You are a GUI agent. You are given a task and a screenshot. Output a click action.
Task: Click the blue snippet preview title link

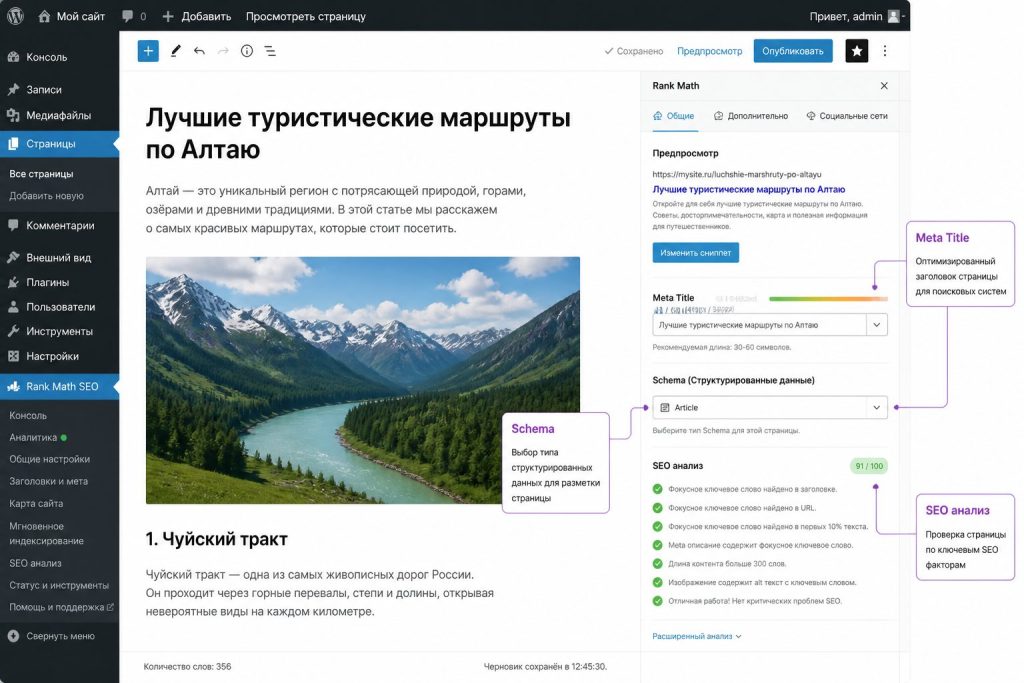tap(748, 189)
